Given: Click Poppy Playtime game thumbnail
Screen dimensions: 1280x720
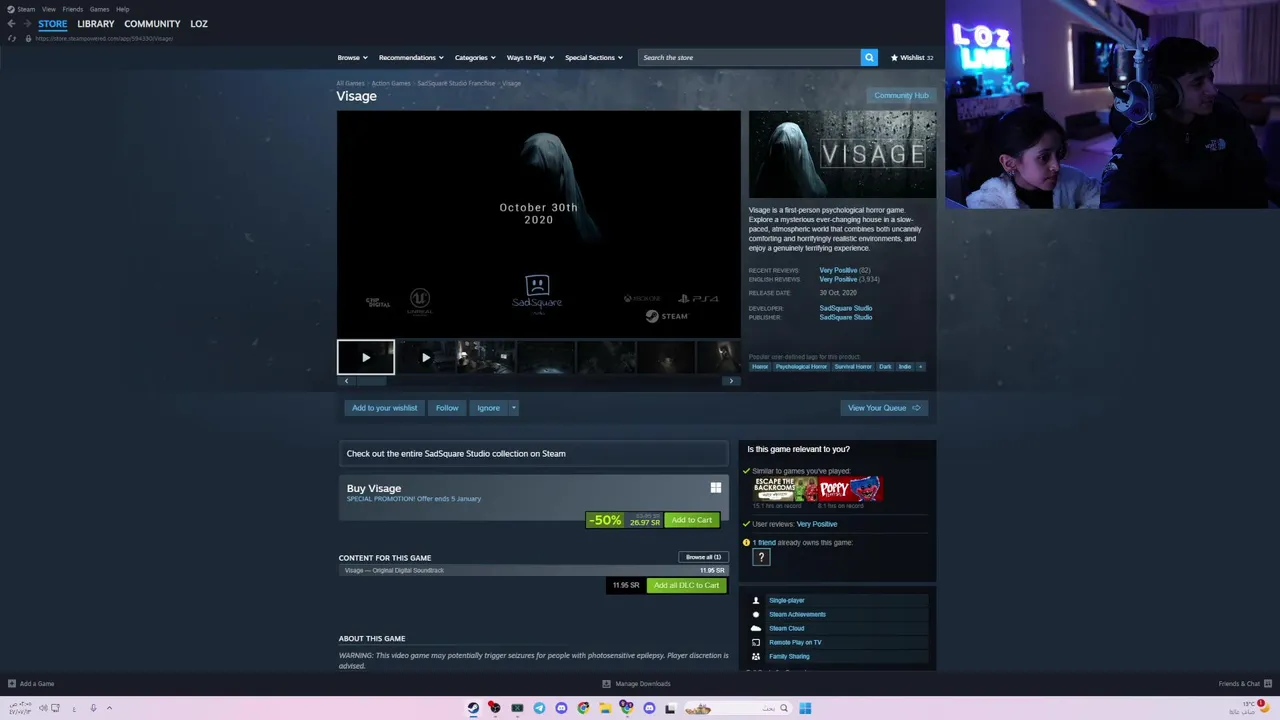Looking at the screenshot, I should (851, 489).
